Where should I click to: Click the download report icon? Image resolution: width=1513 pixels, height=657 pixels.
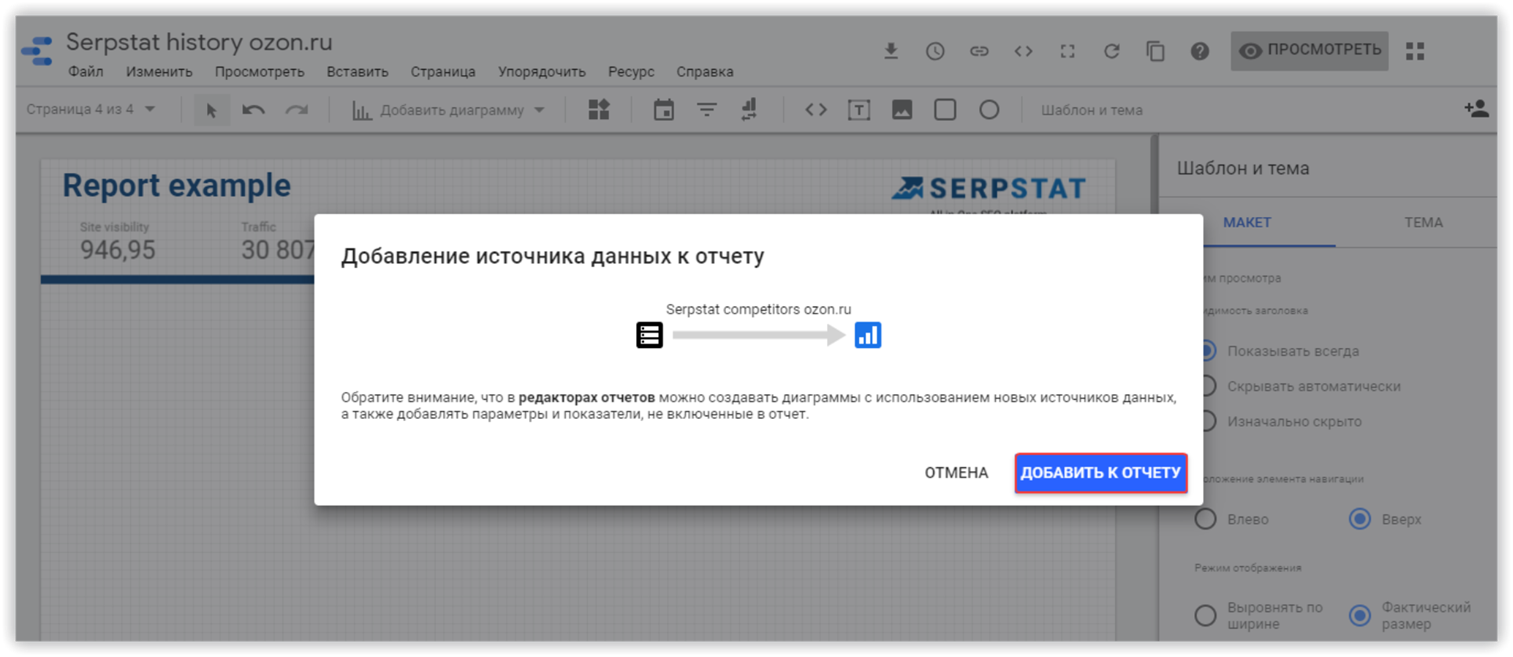[891, 51]
